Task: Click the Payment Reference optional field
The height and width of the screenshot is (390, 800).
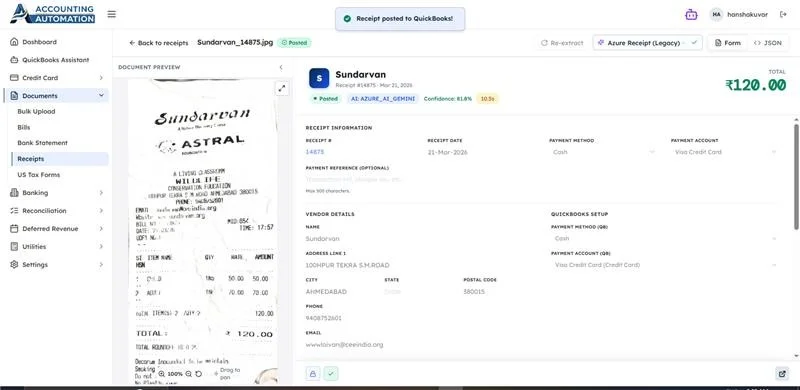Action: coord(541,179)
